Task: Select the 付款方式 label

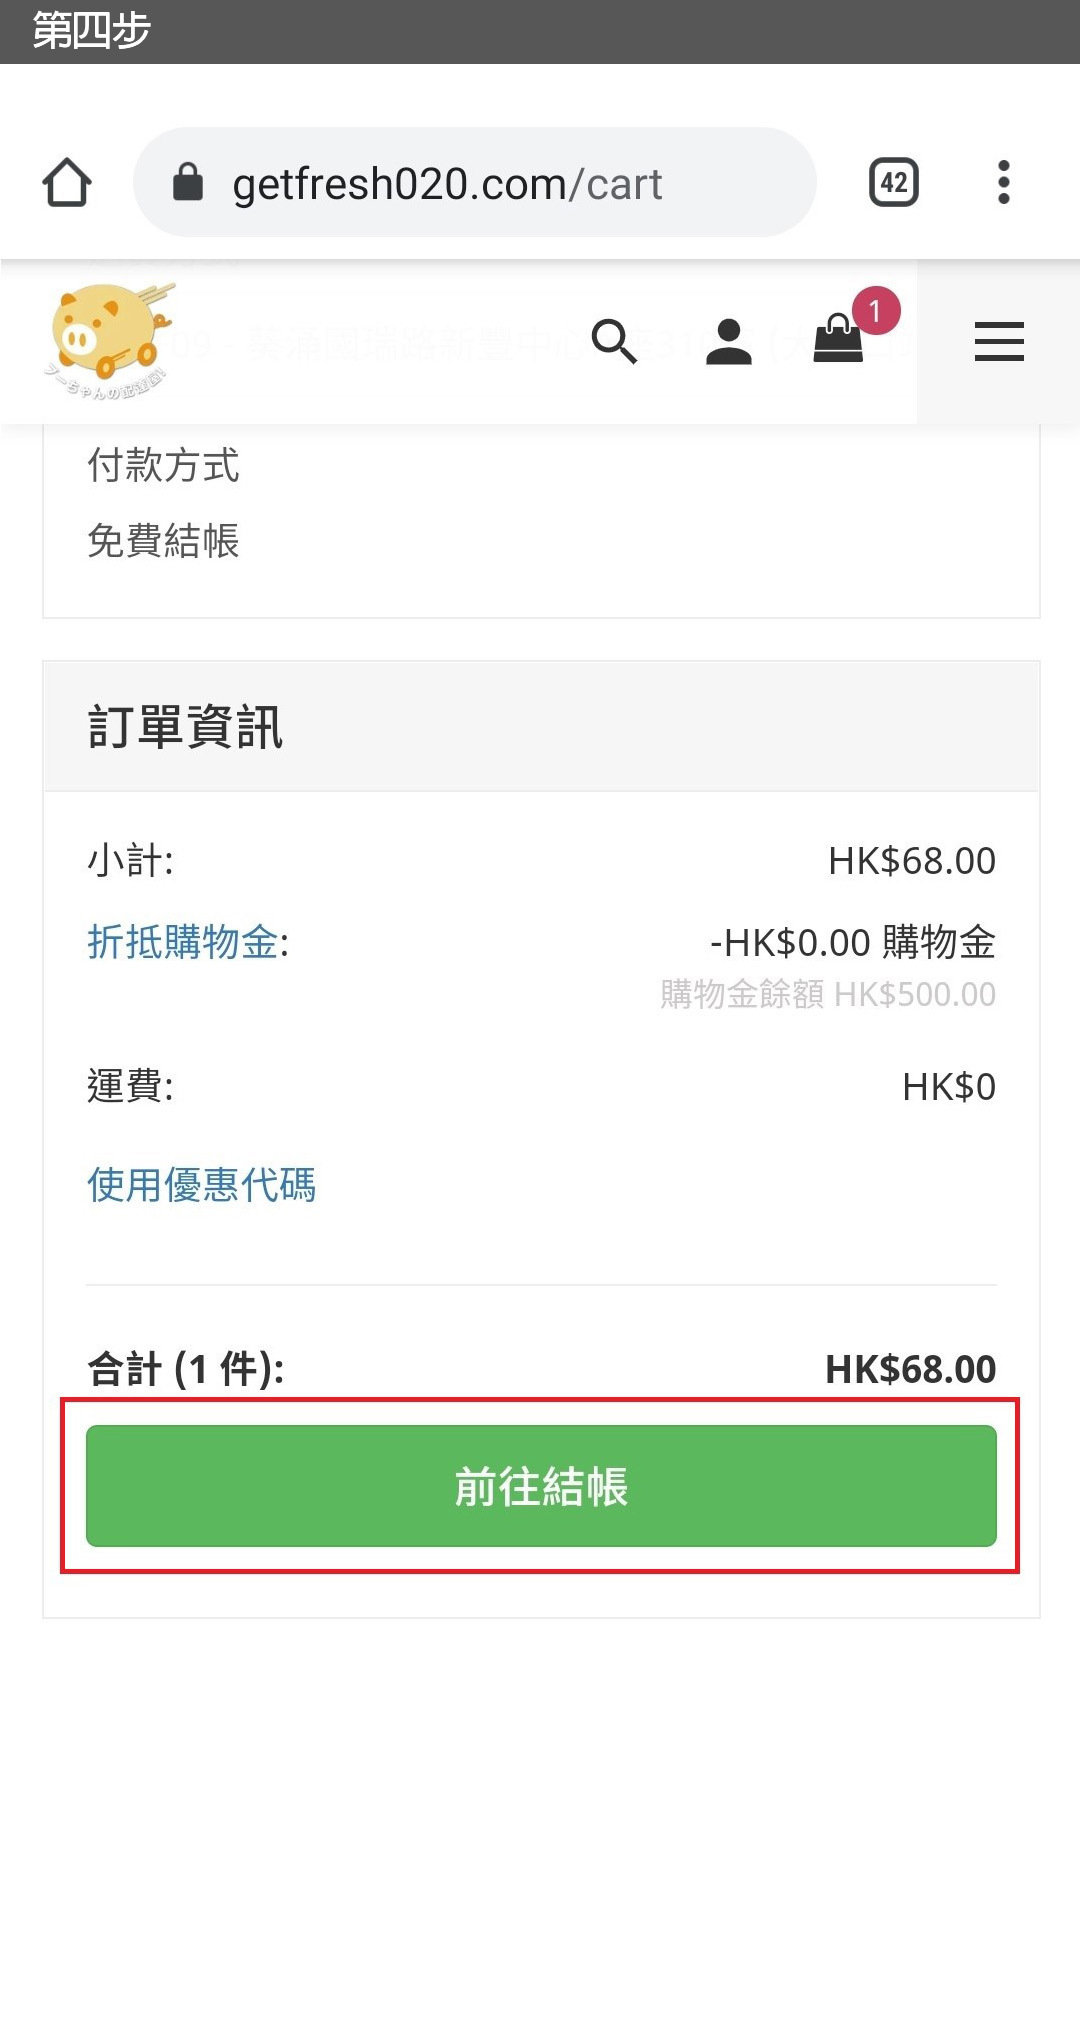Action: click(x=164, y=465)
